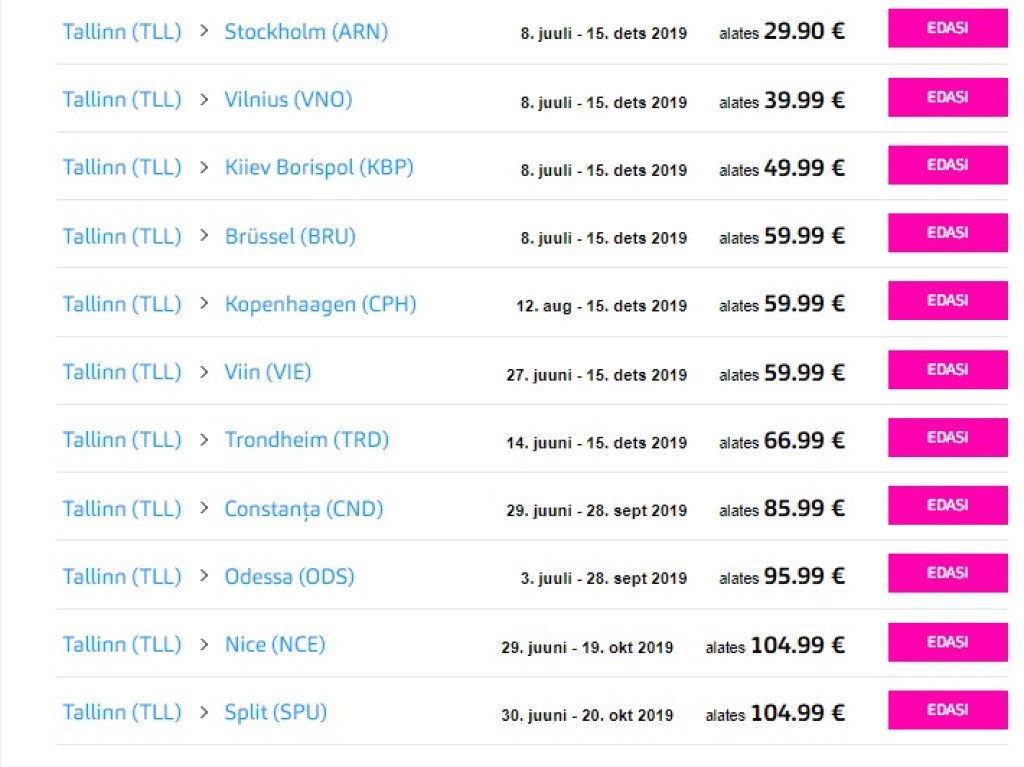Open Vilnius (VNO) destination link
Viewport: 1024px width, 767px height.
pyautogui.click(x=288, y=100)
